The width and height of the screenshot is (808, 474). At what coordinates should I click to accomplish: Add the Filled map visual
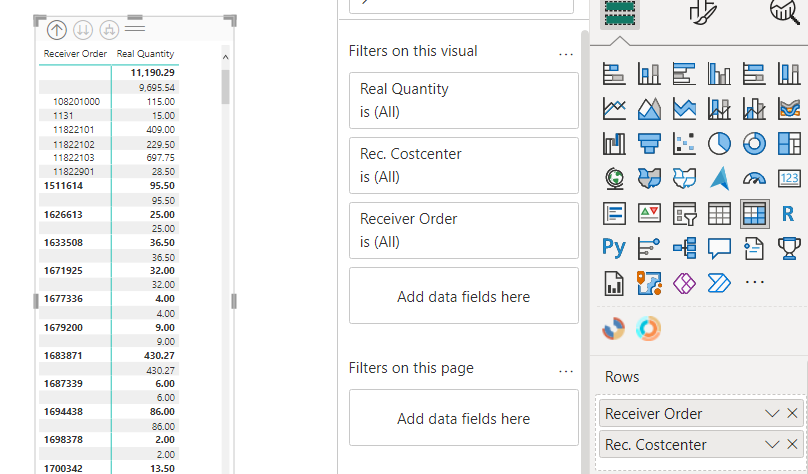tap(649, 178)
